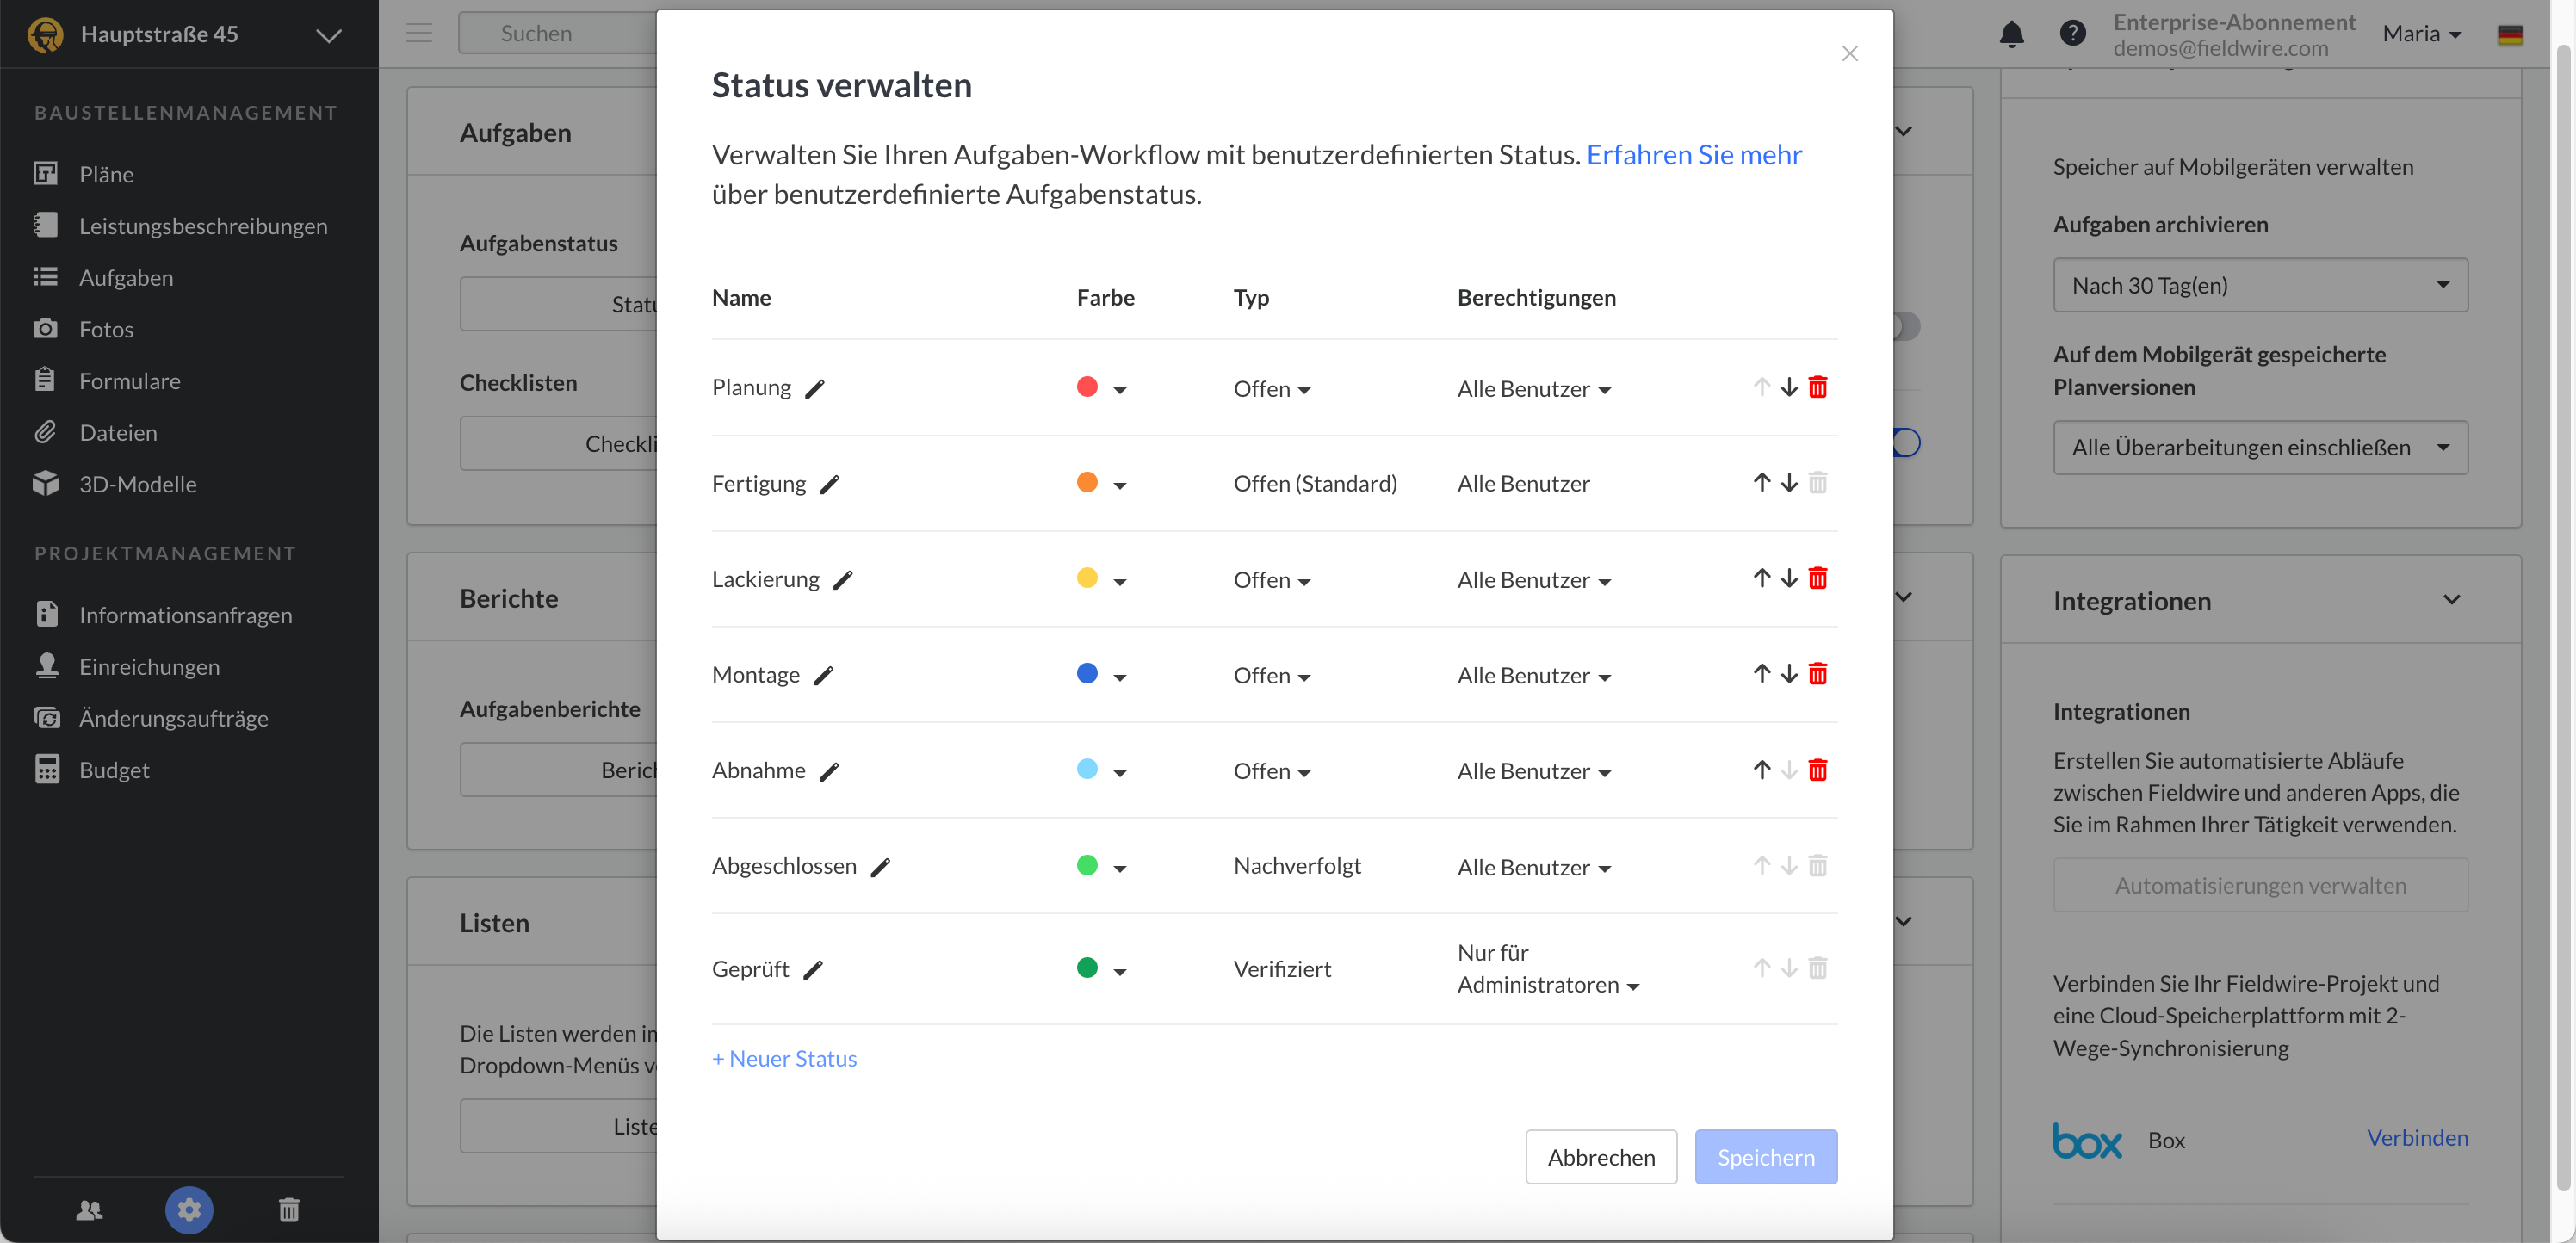
Task: Open Pläne in the sidebar
Action: (106, 174)
